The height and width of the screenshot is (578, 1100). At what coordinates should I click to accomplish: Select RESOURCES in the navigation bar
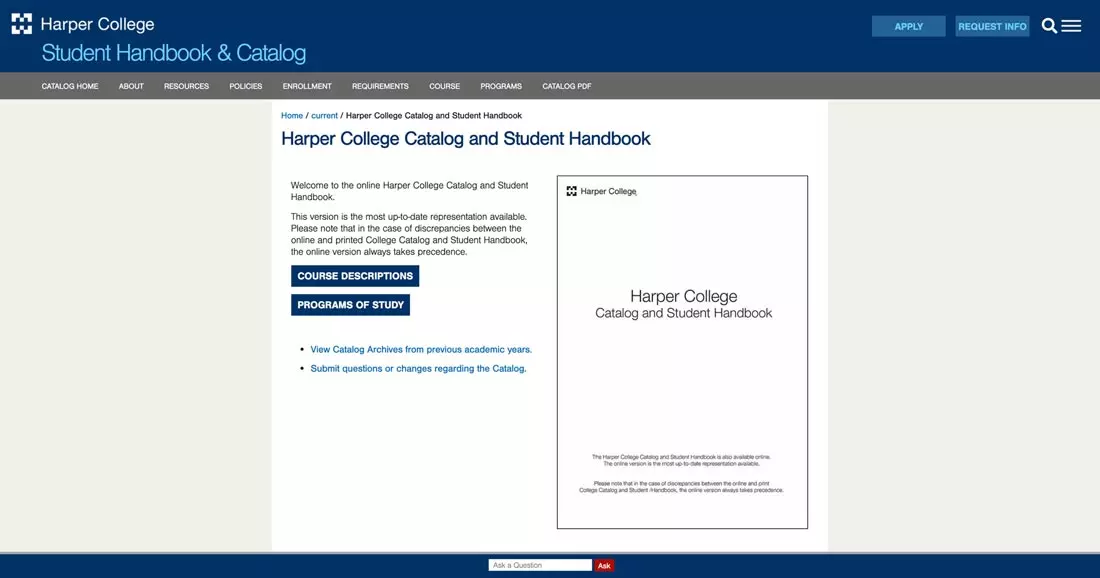click(x=186, y=86)
